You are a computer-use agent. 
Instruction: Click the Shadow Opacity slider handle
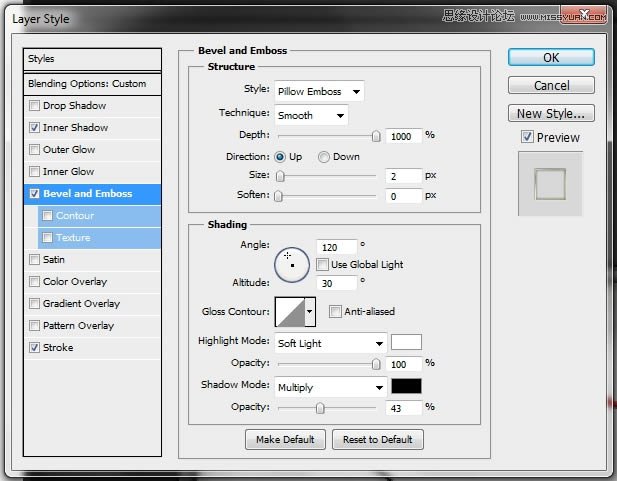(x=320, y=408)
